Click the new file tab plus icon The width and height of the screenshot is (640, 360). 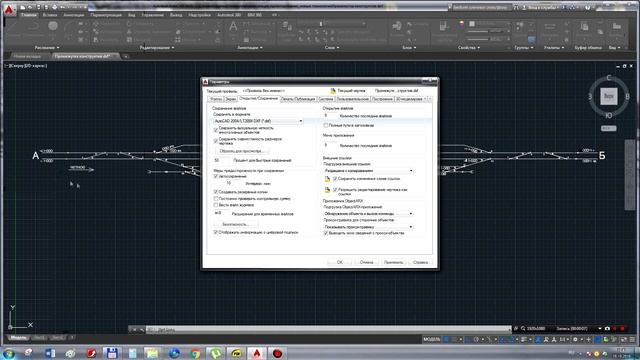click(126, 56)
